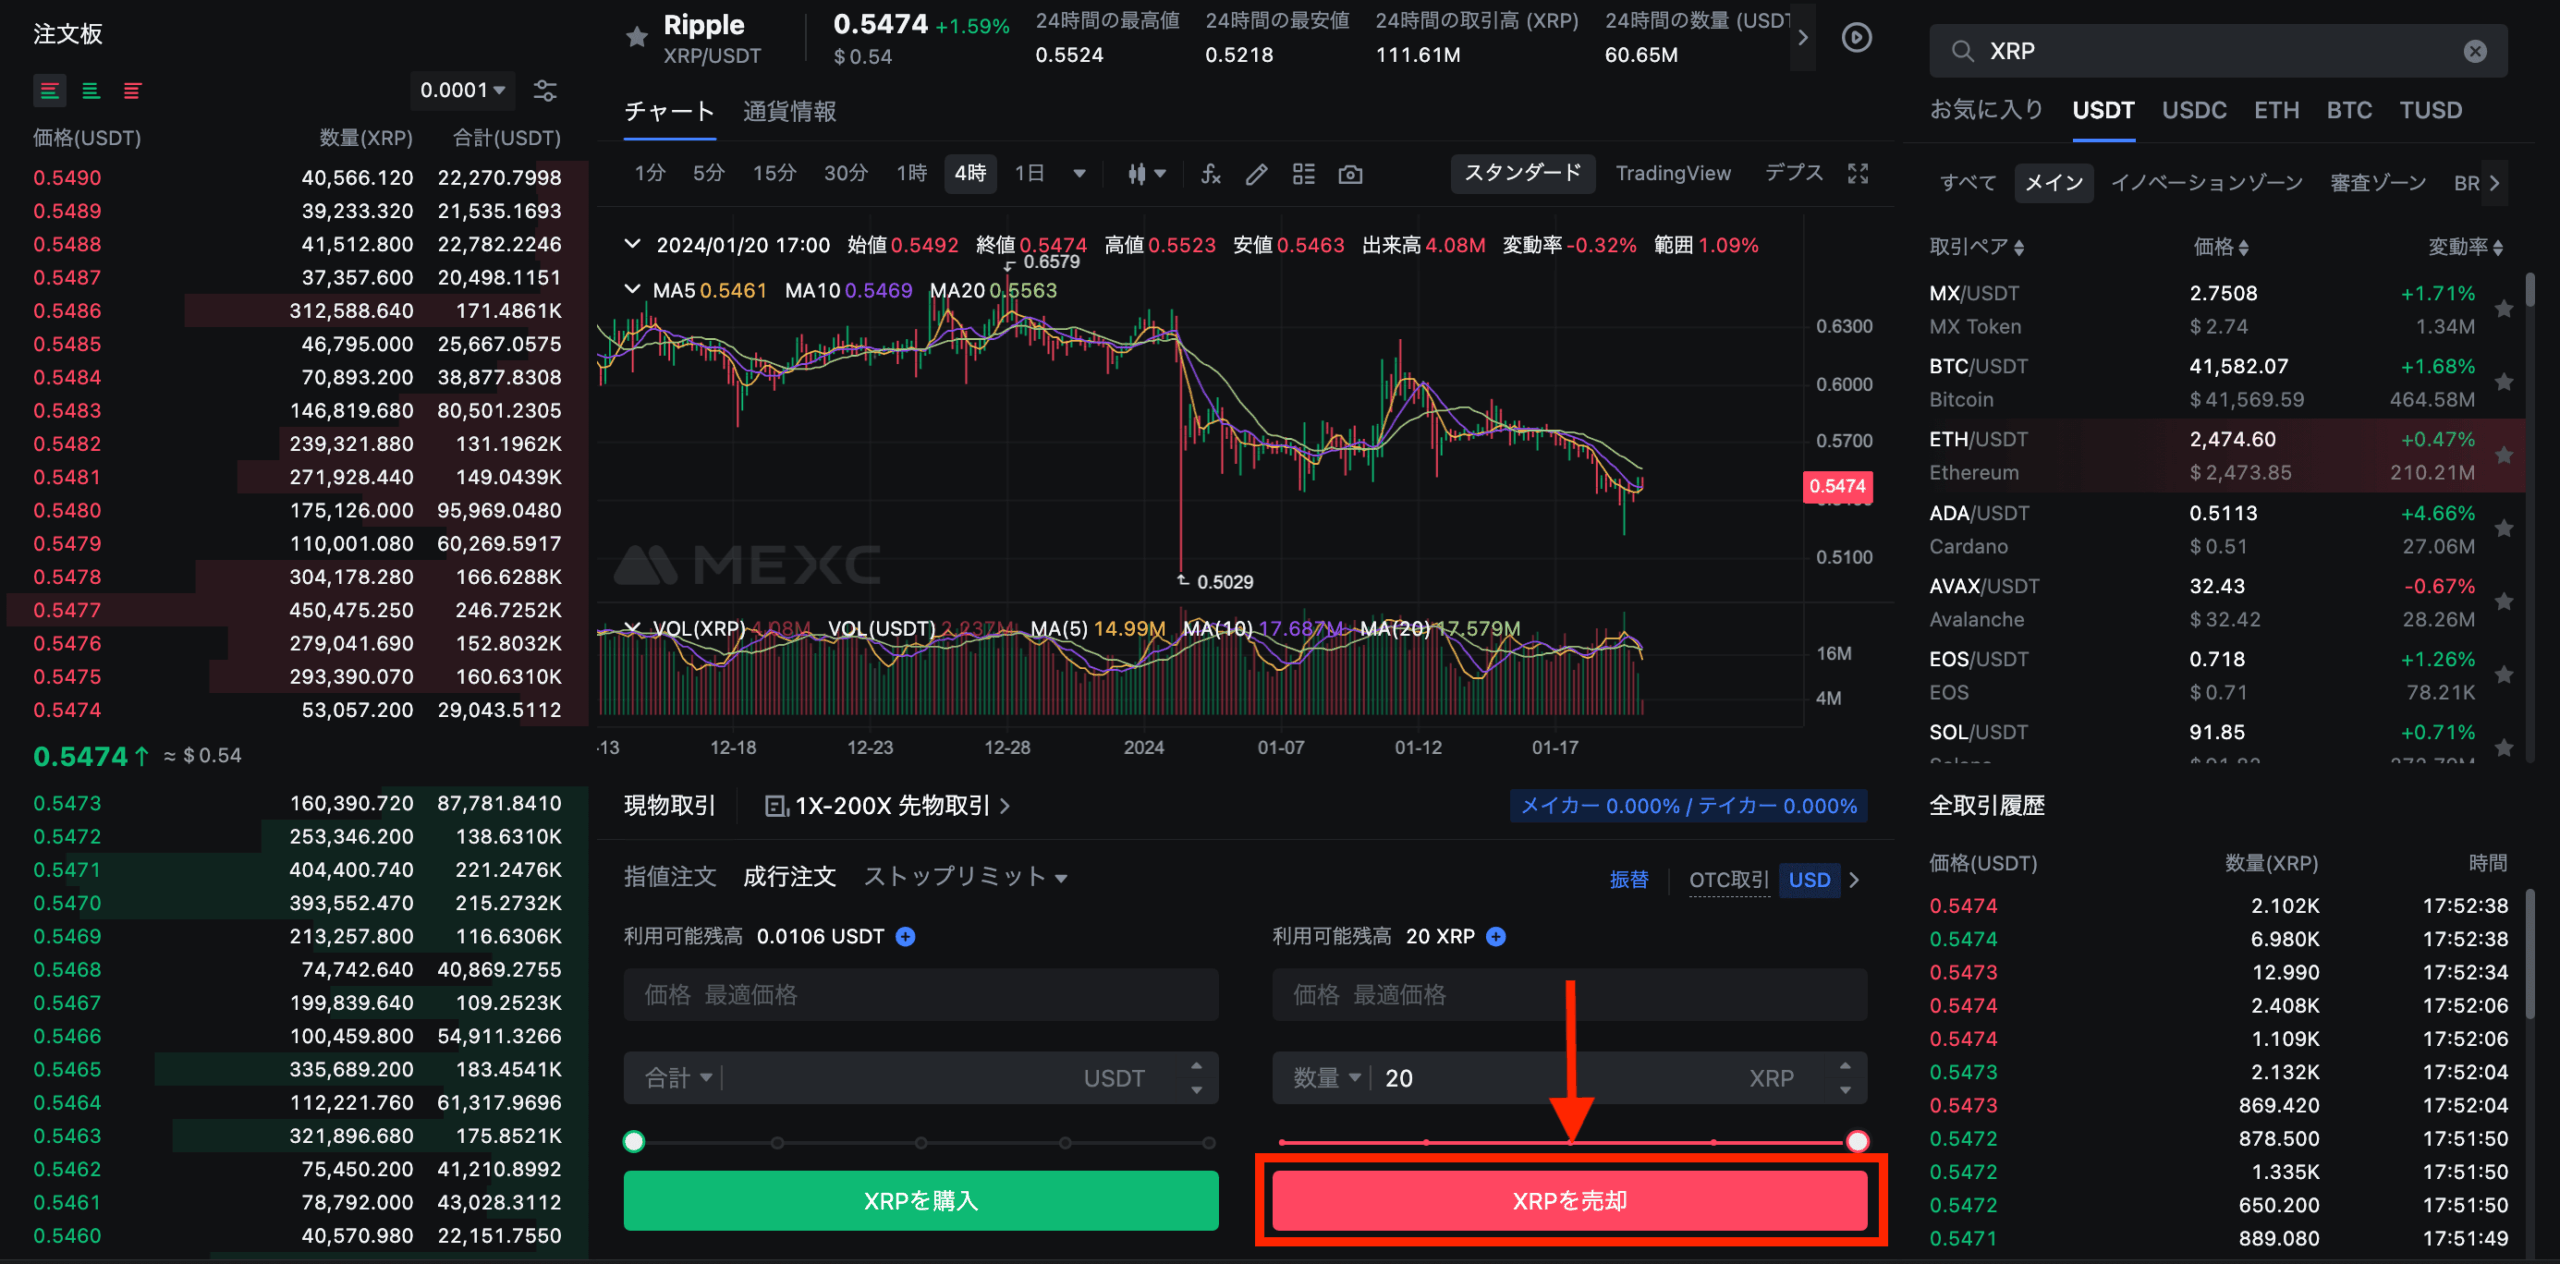Image resolution: width=2560 pixels, height=1264 pixels.
Task: Open the video tutorial play icon
Action: (1857, 38)
